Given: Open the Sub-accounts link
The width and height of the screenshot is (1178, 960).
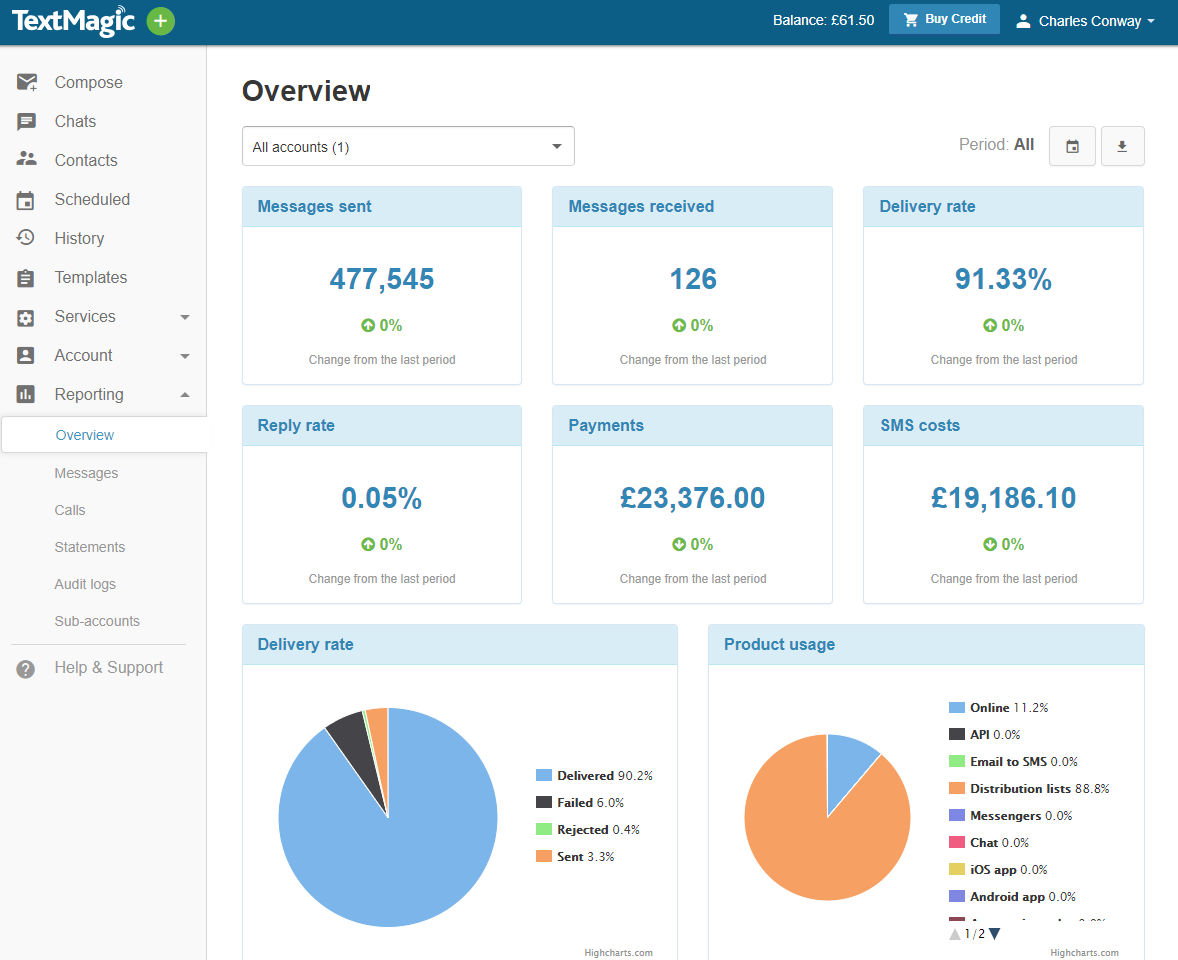Looking at the screenshot, I should (x=97, y=621).
